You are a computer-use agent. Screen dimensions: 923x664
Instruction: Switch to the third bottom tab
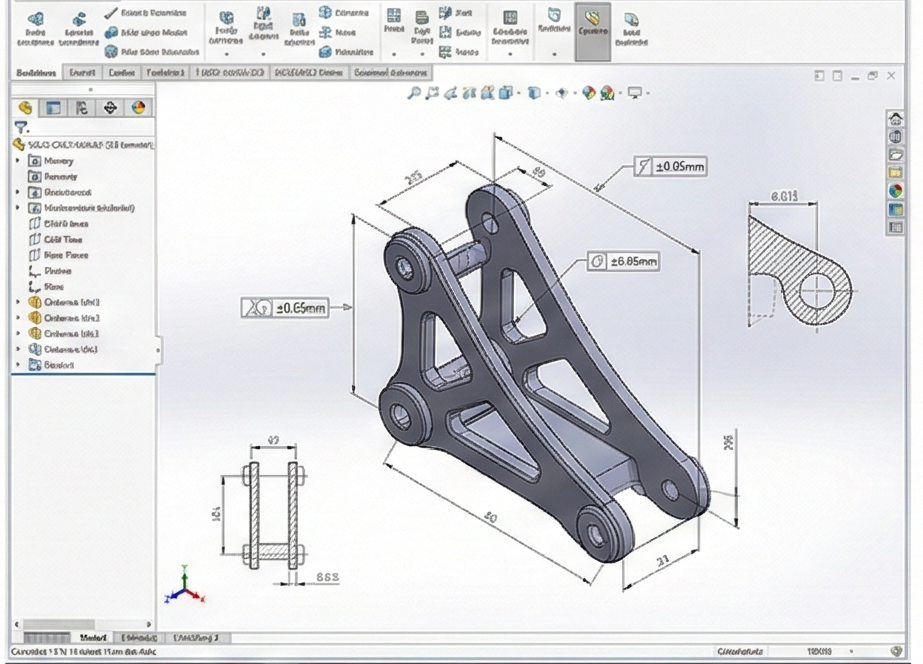coord(196,638)
